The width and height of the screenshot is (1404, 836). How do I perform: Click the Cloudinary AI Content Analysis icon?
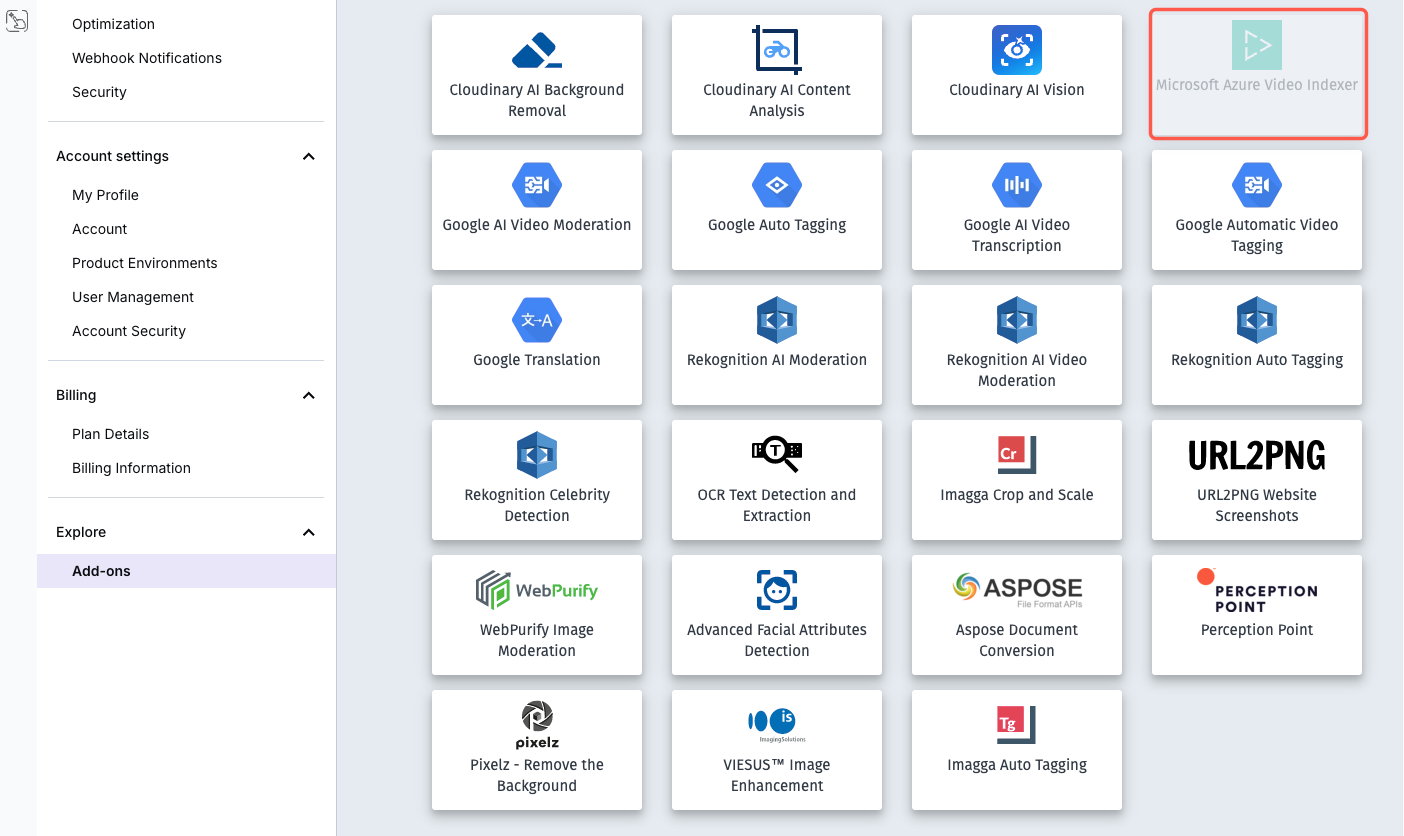pos(777,50)
